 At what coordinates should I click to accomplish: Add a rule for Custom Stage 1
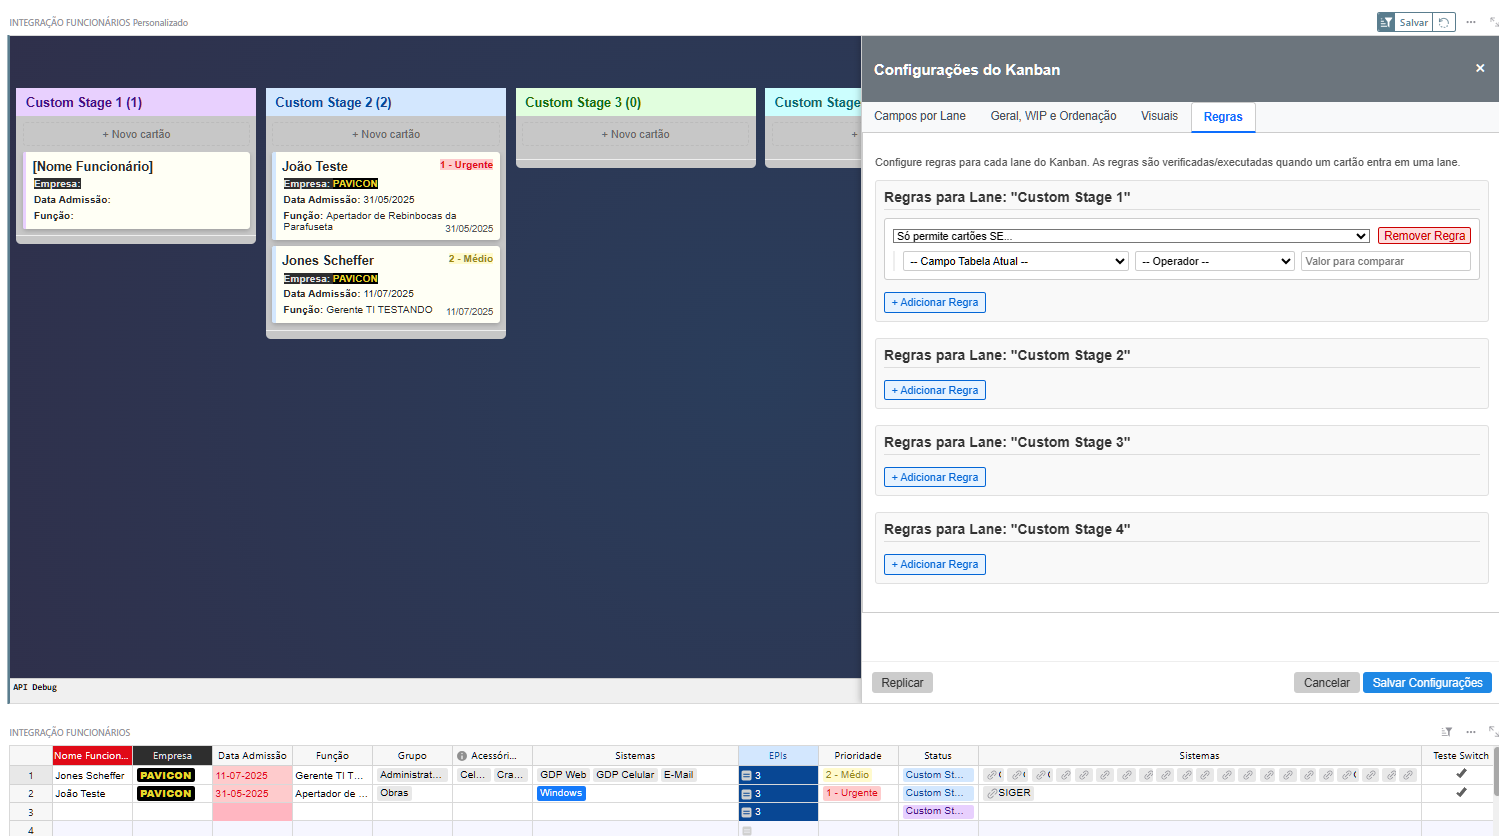935,302
